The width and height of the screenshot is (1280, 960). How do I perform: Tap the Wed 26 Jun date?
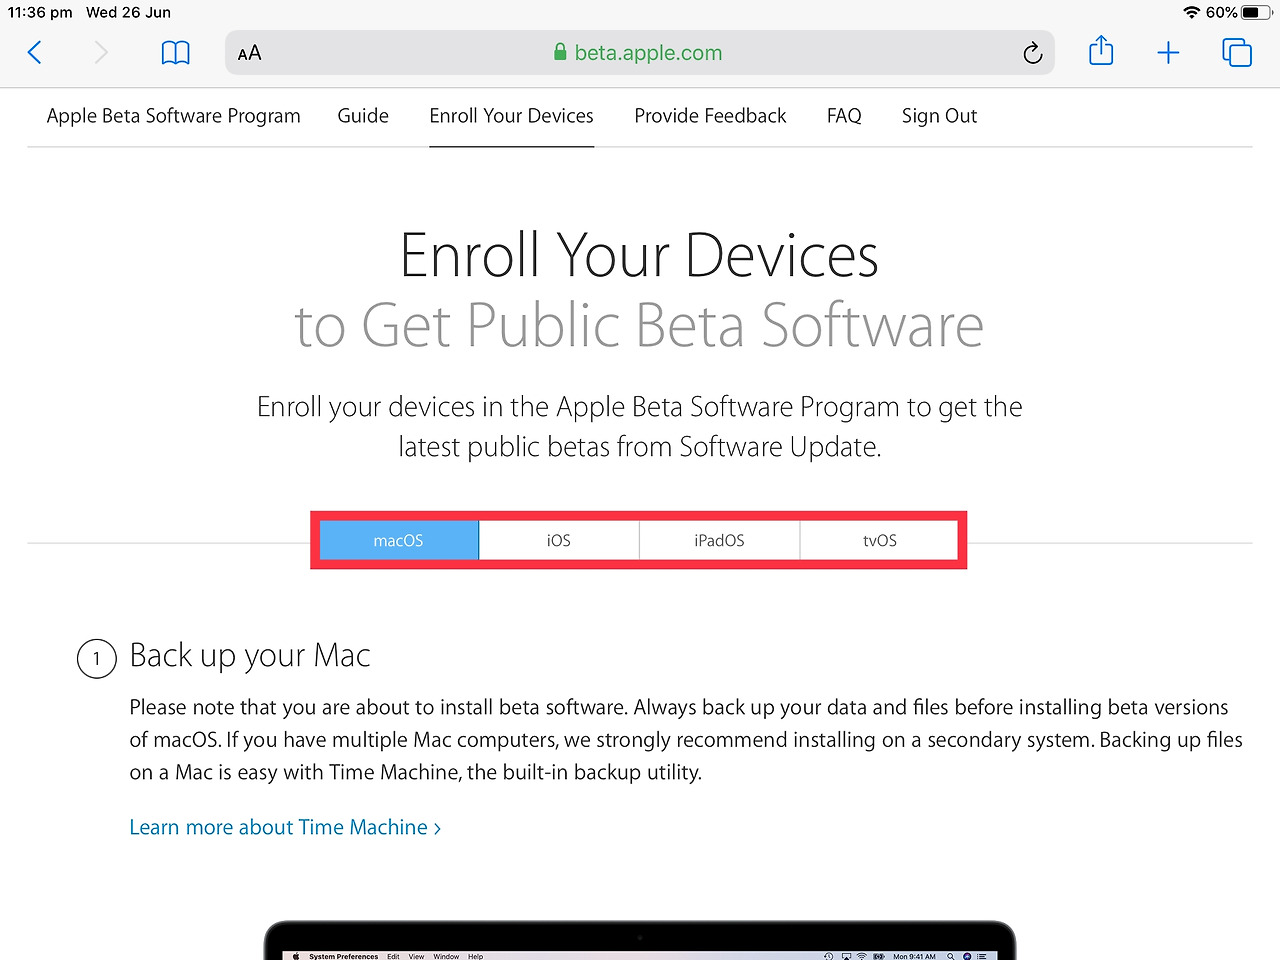pos(128,13)
